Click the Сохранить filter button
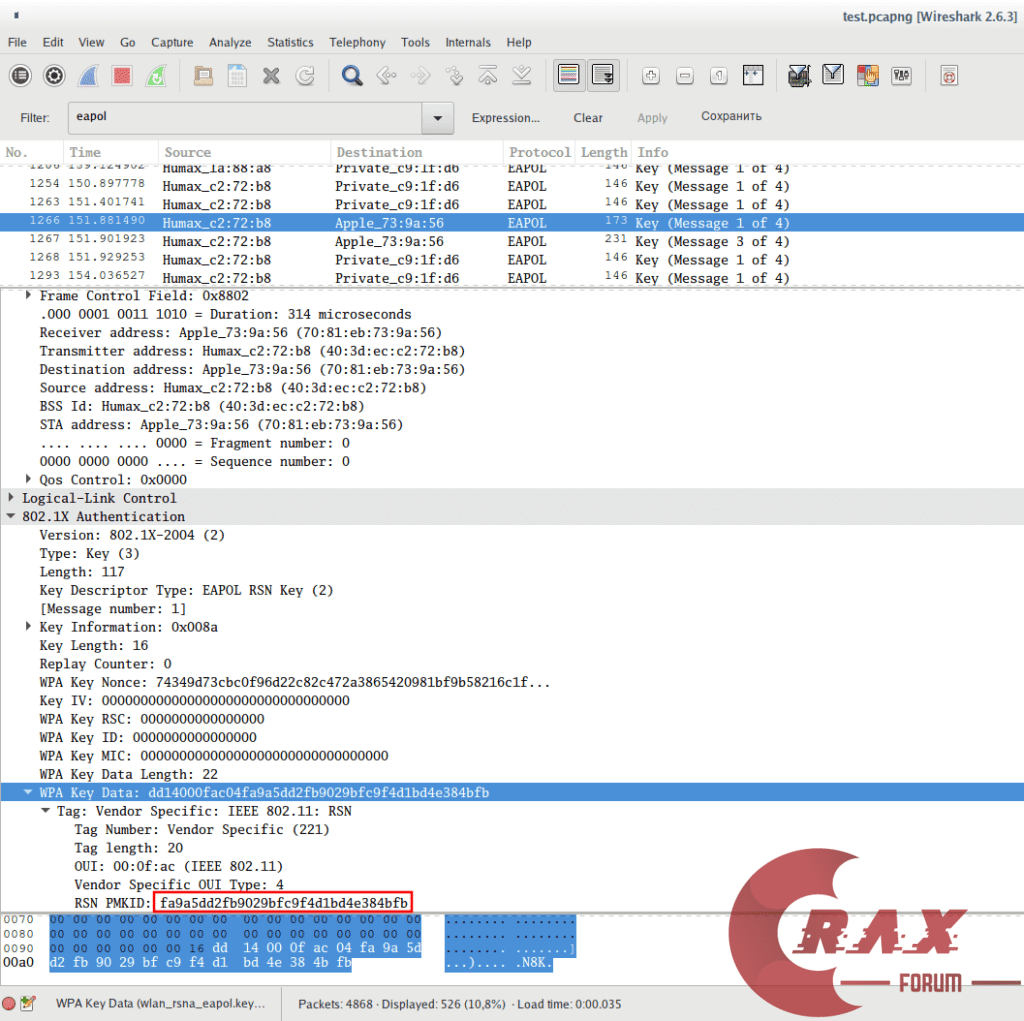The height and width of the screenshot is (1021, 1024). pos(731,116)
